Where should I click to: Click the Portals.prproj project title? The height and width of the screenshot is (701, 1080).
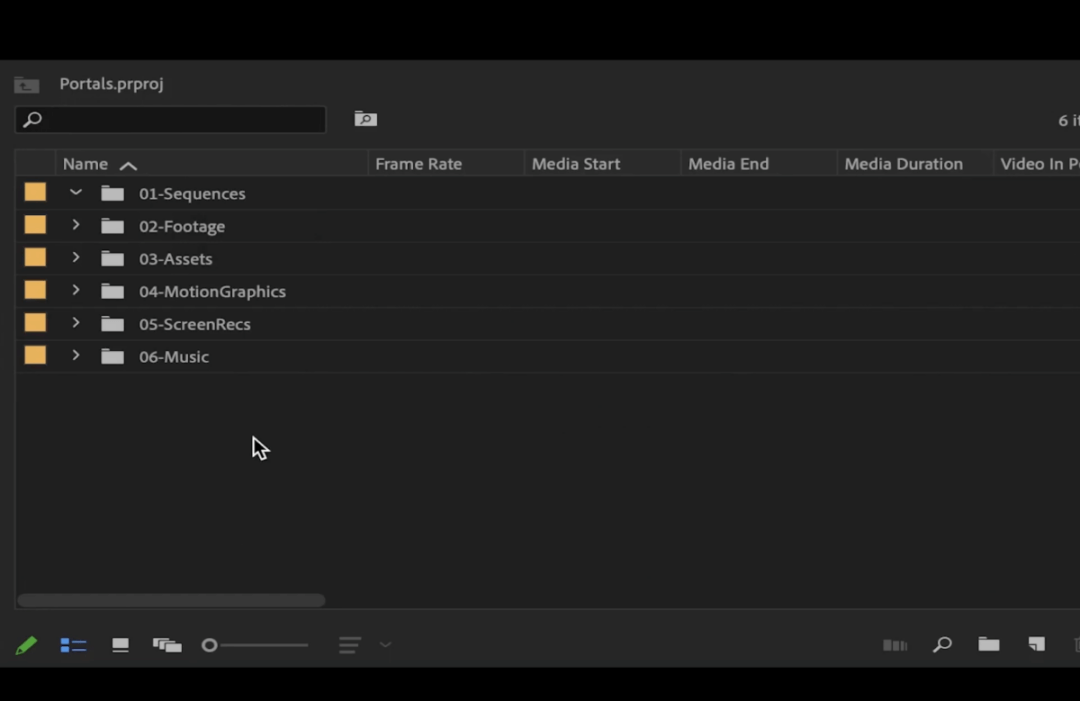tap(111, 84)
